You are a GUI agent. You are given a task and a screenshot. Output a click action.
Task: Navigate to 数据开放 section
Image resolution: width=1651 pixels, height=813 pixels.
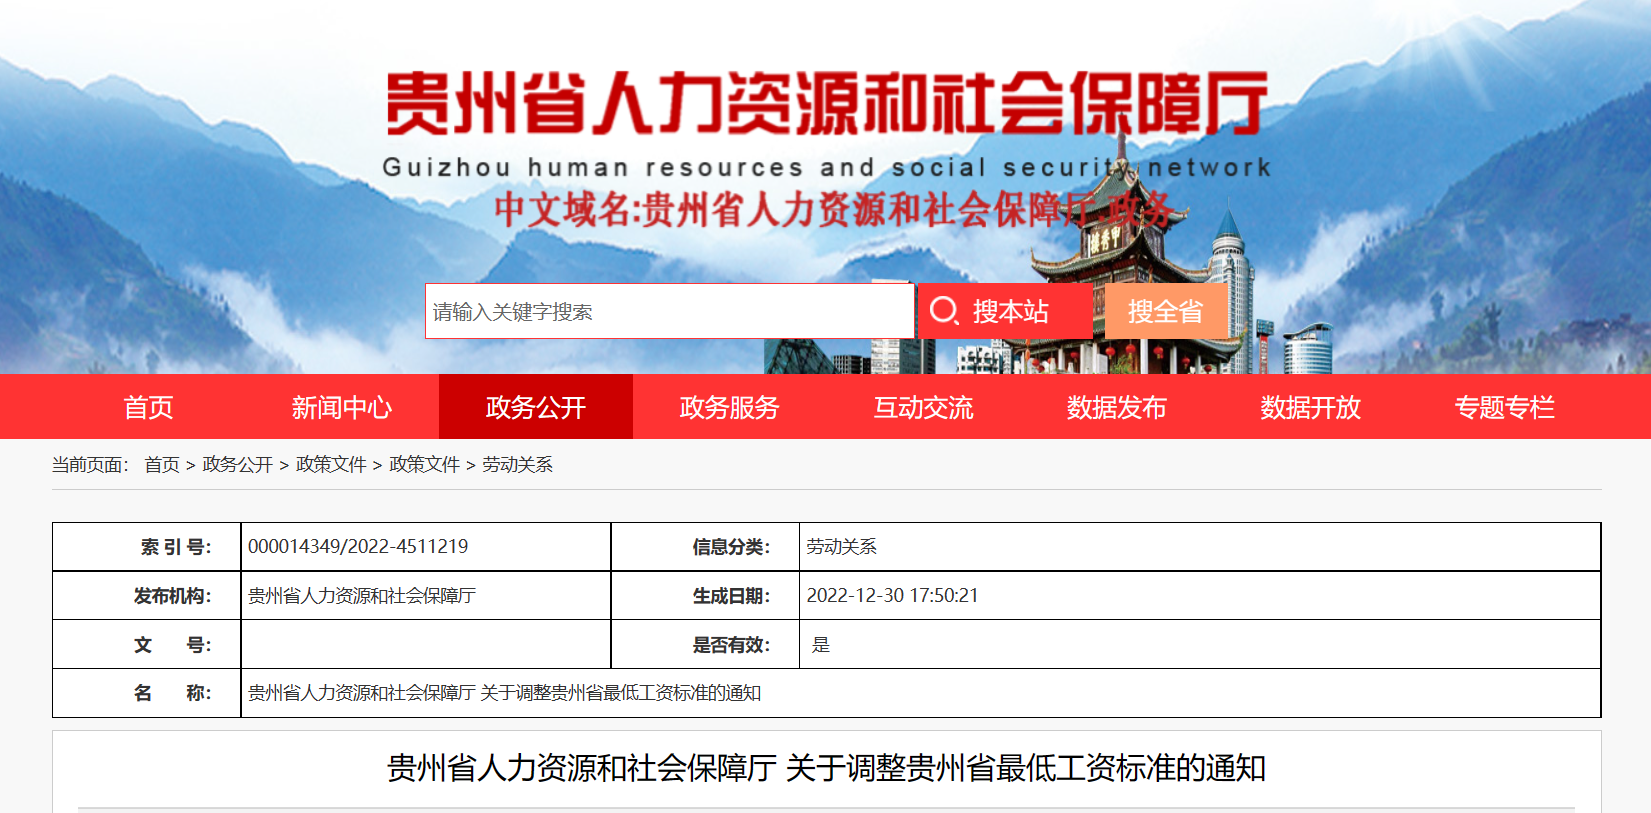[1310, 407]
